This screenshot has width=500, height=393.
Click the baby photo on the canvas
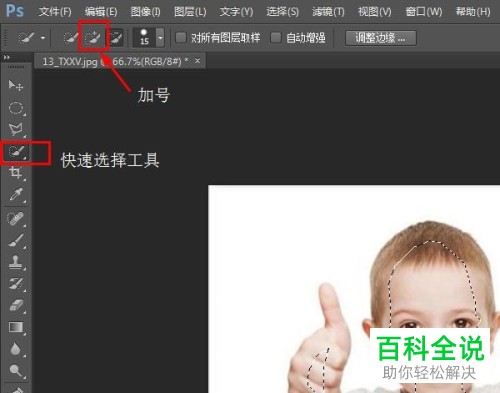354,289
